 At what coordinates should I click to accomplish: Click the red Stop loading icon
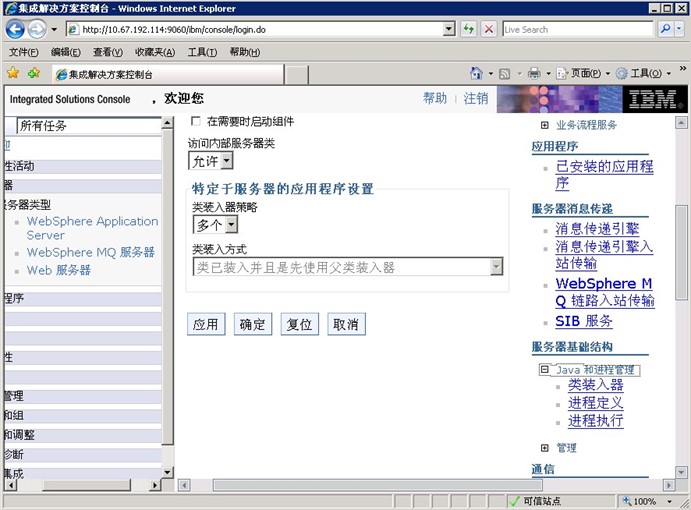click(488, 30)
